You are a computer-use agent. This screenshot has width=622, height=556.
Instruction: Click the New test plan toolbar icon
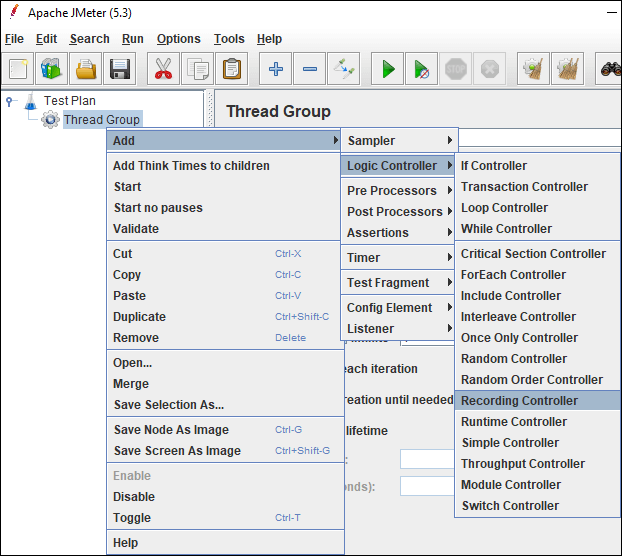tap(18, 69)
